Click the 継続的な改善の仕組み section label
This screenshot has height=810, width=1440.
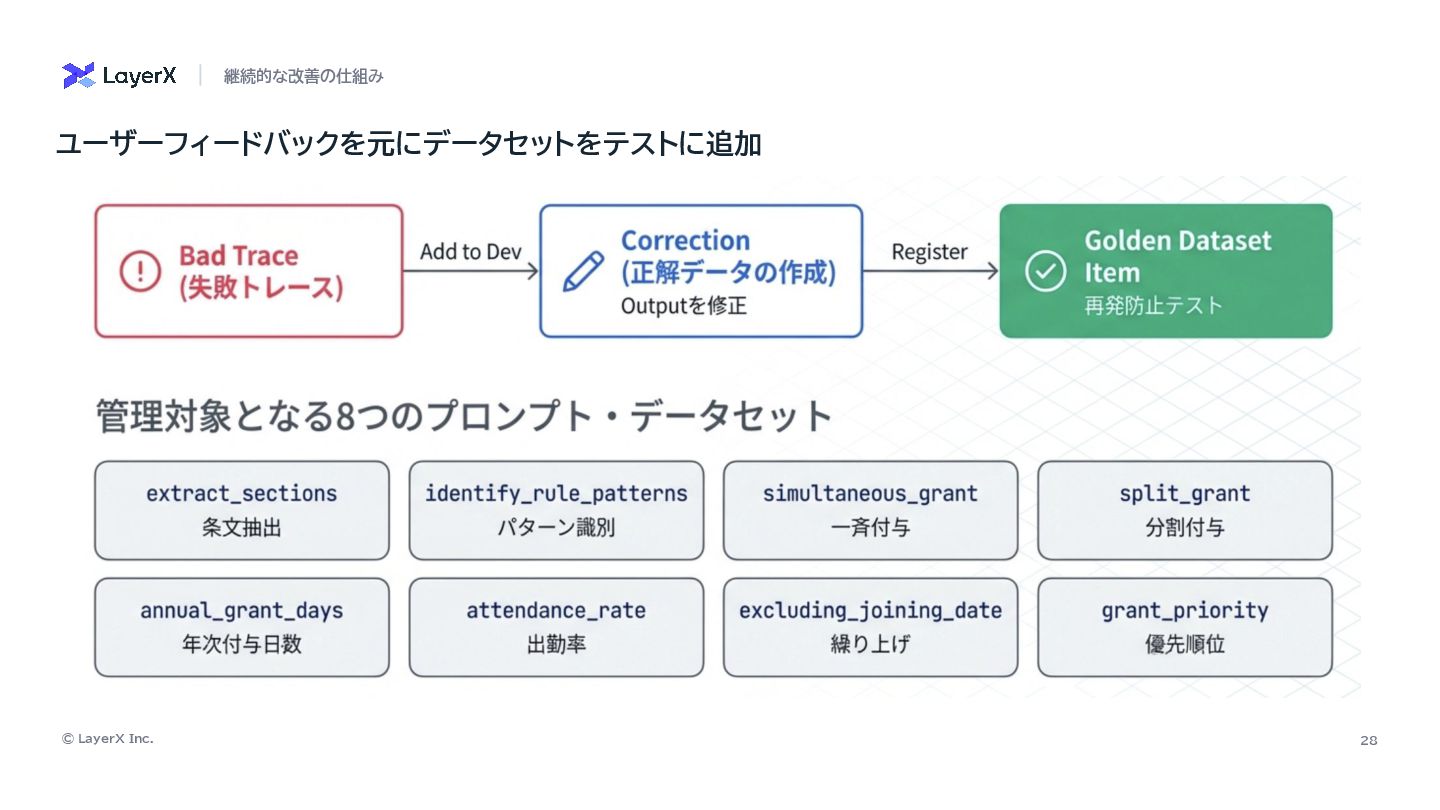coord(304,76)
